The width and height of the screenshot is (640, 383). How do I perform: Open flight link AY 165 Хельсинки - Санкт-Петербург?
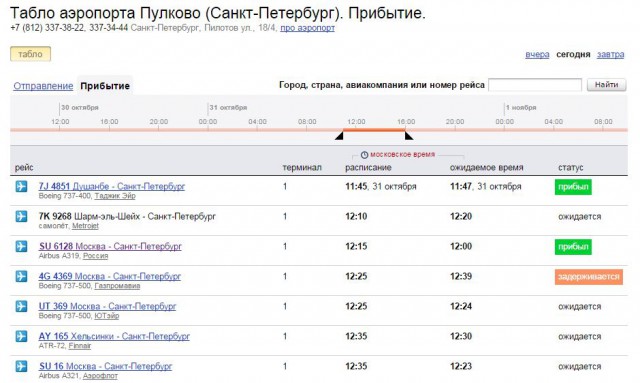(114, 336)
